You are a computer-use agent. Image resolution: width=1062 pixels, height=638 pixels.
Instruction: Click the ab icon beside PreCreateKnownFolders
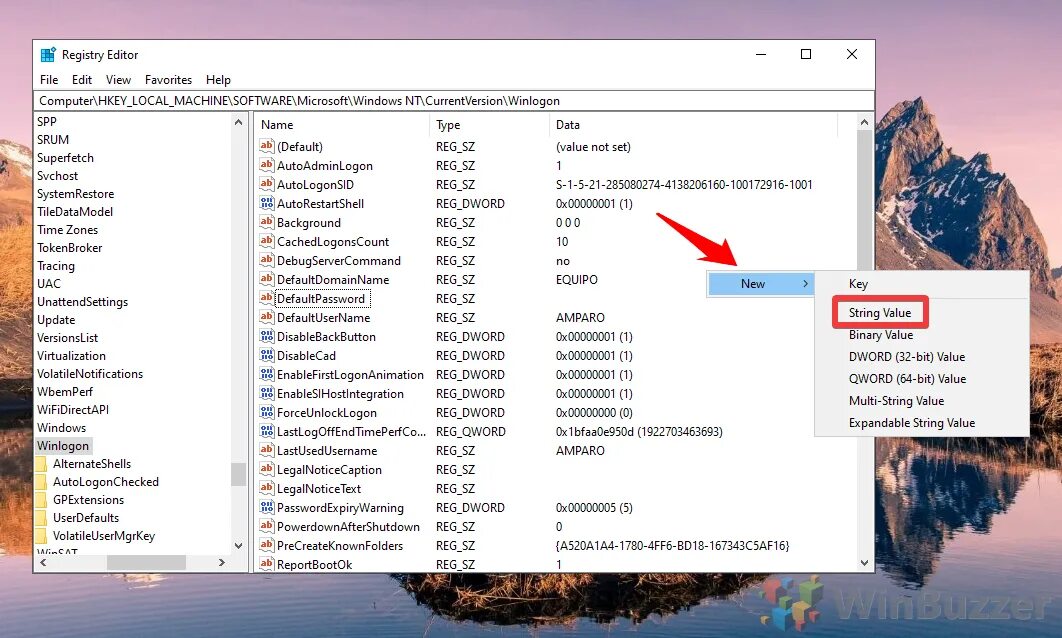click(267, 545)
